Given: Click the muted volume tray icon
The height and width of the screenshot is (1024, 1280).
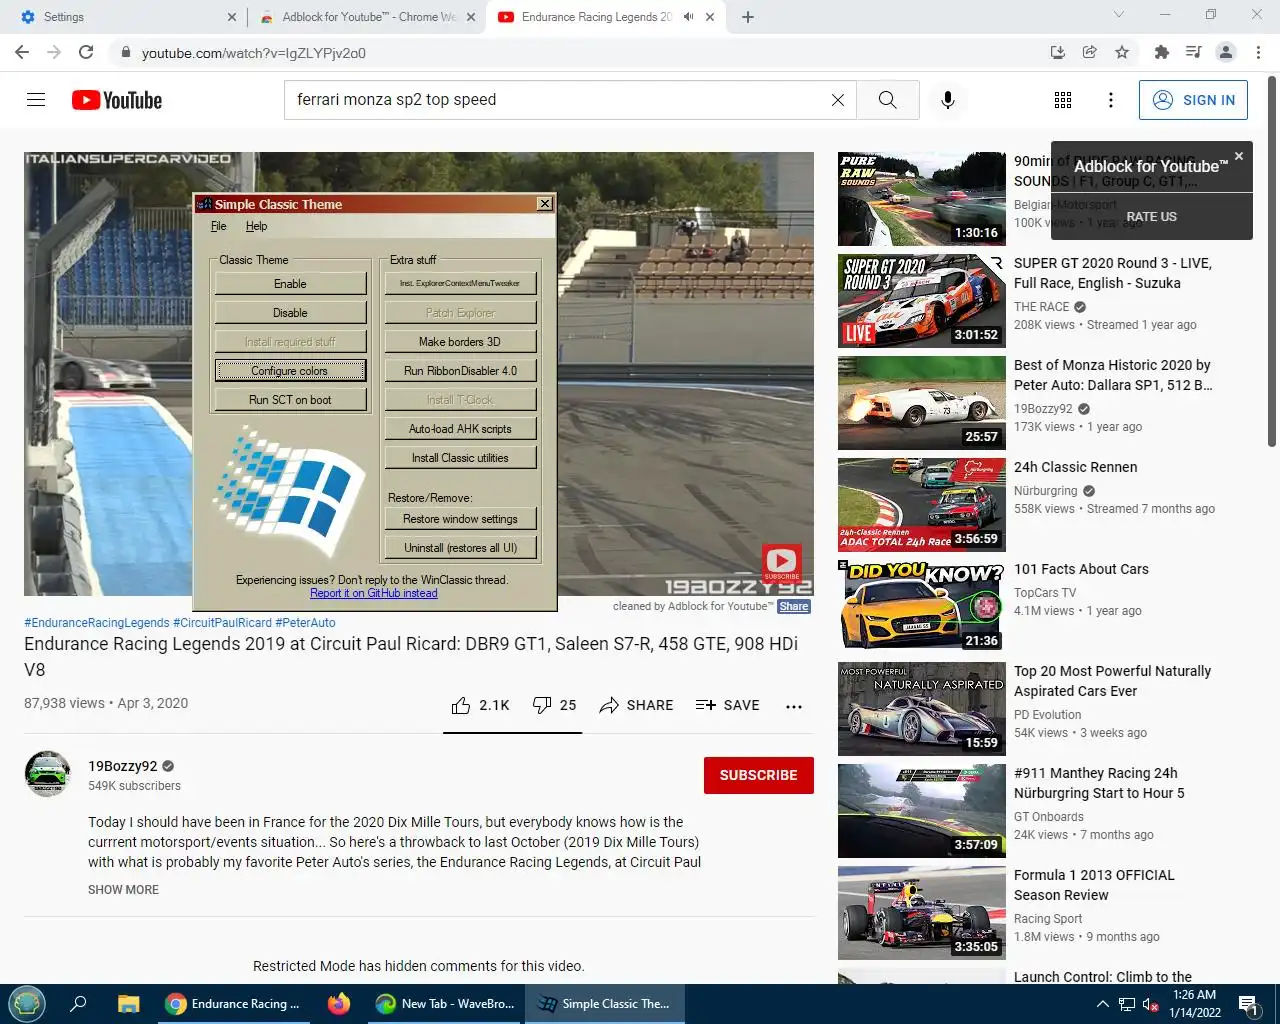Looking at the screenshot, I should (x=1150, y=1005).
